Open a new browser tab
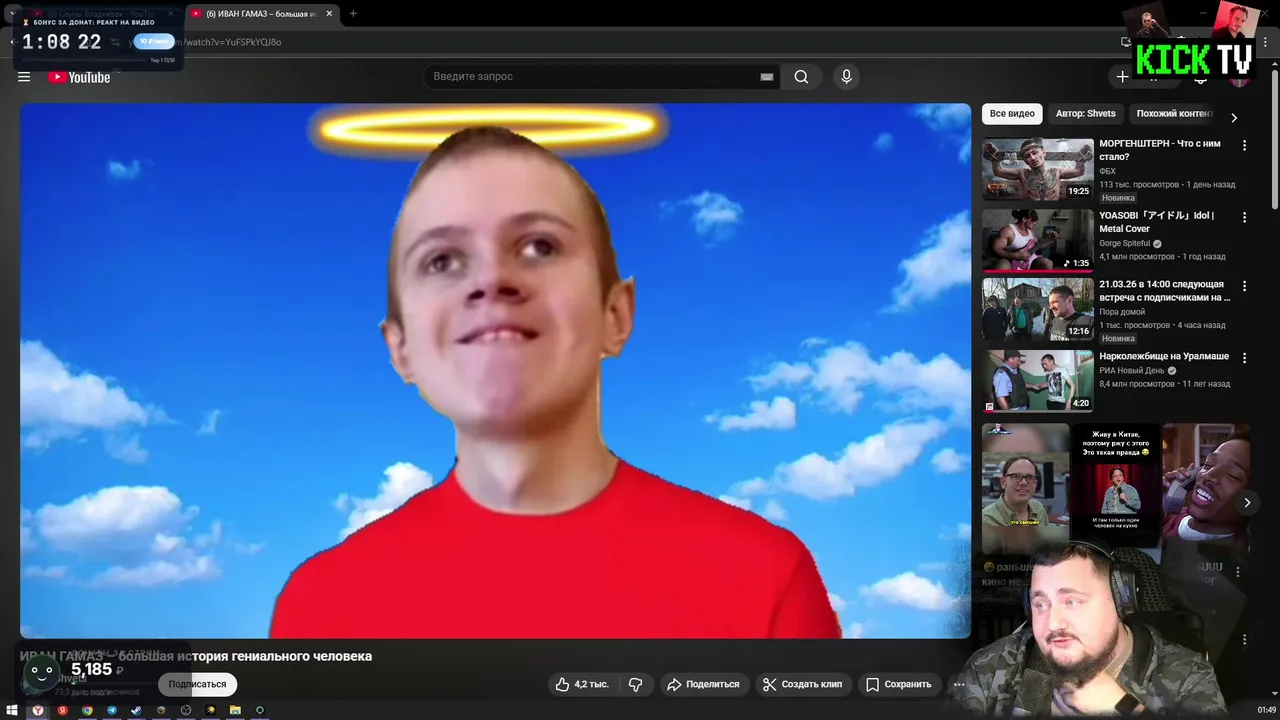This screenshot has height=720, width=1280. tap(353, 14)
